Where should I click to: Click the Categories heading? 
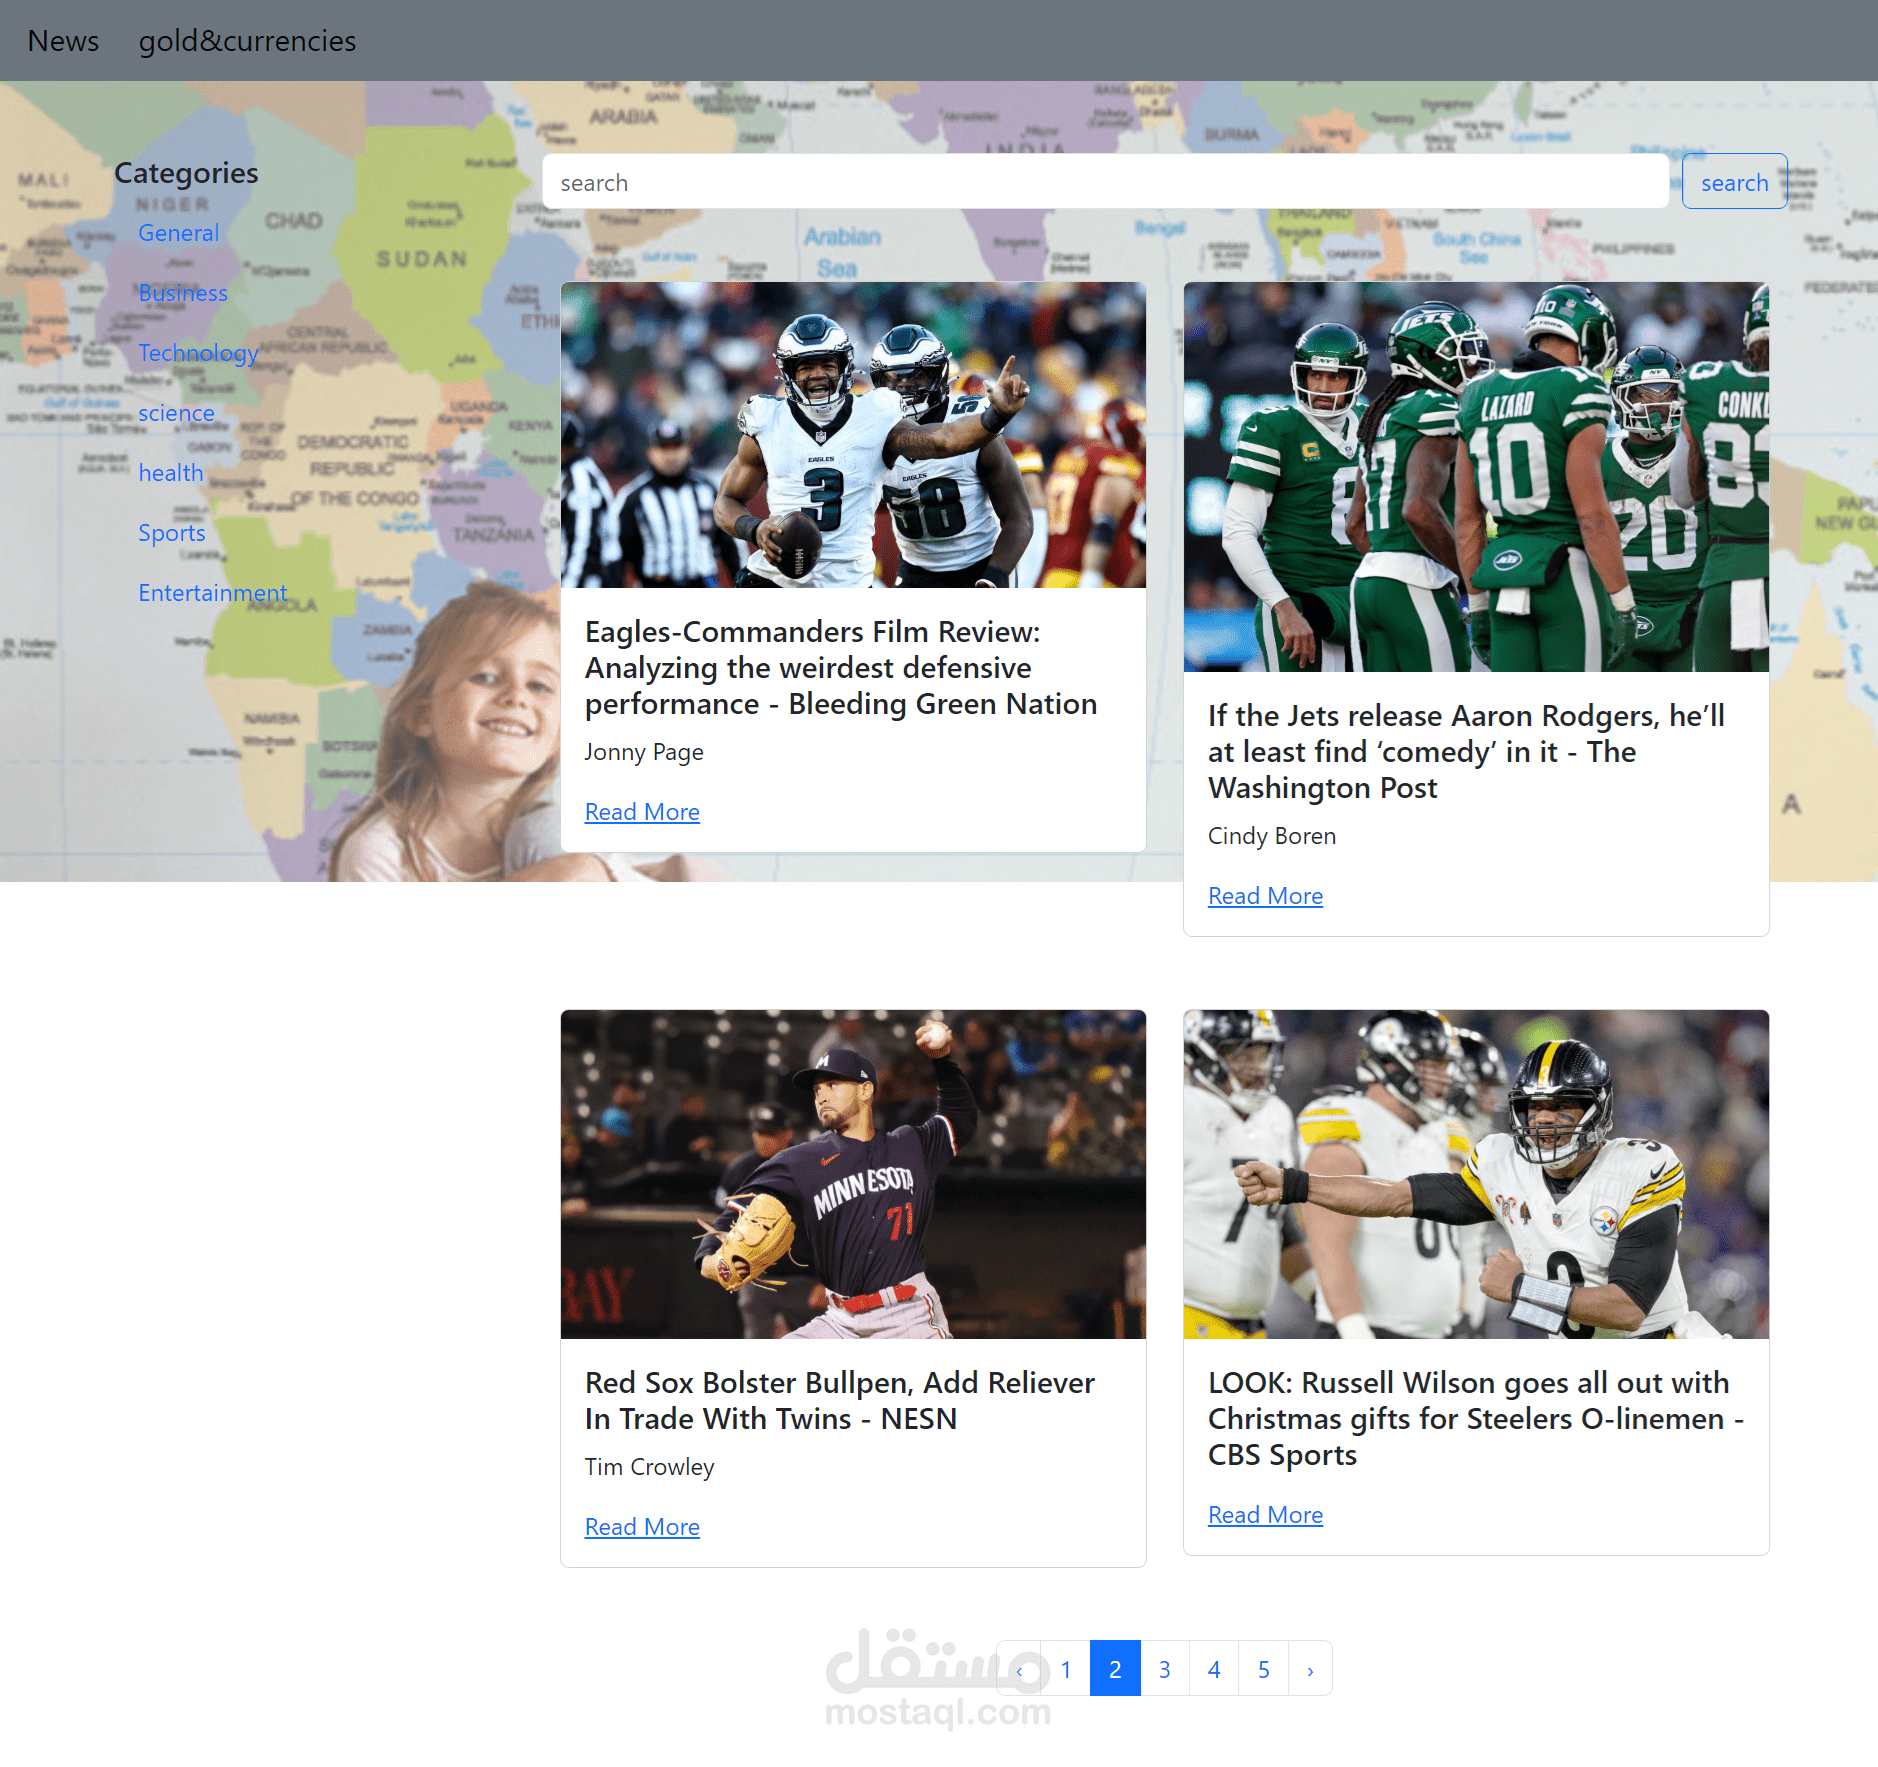[186, 173]
